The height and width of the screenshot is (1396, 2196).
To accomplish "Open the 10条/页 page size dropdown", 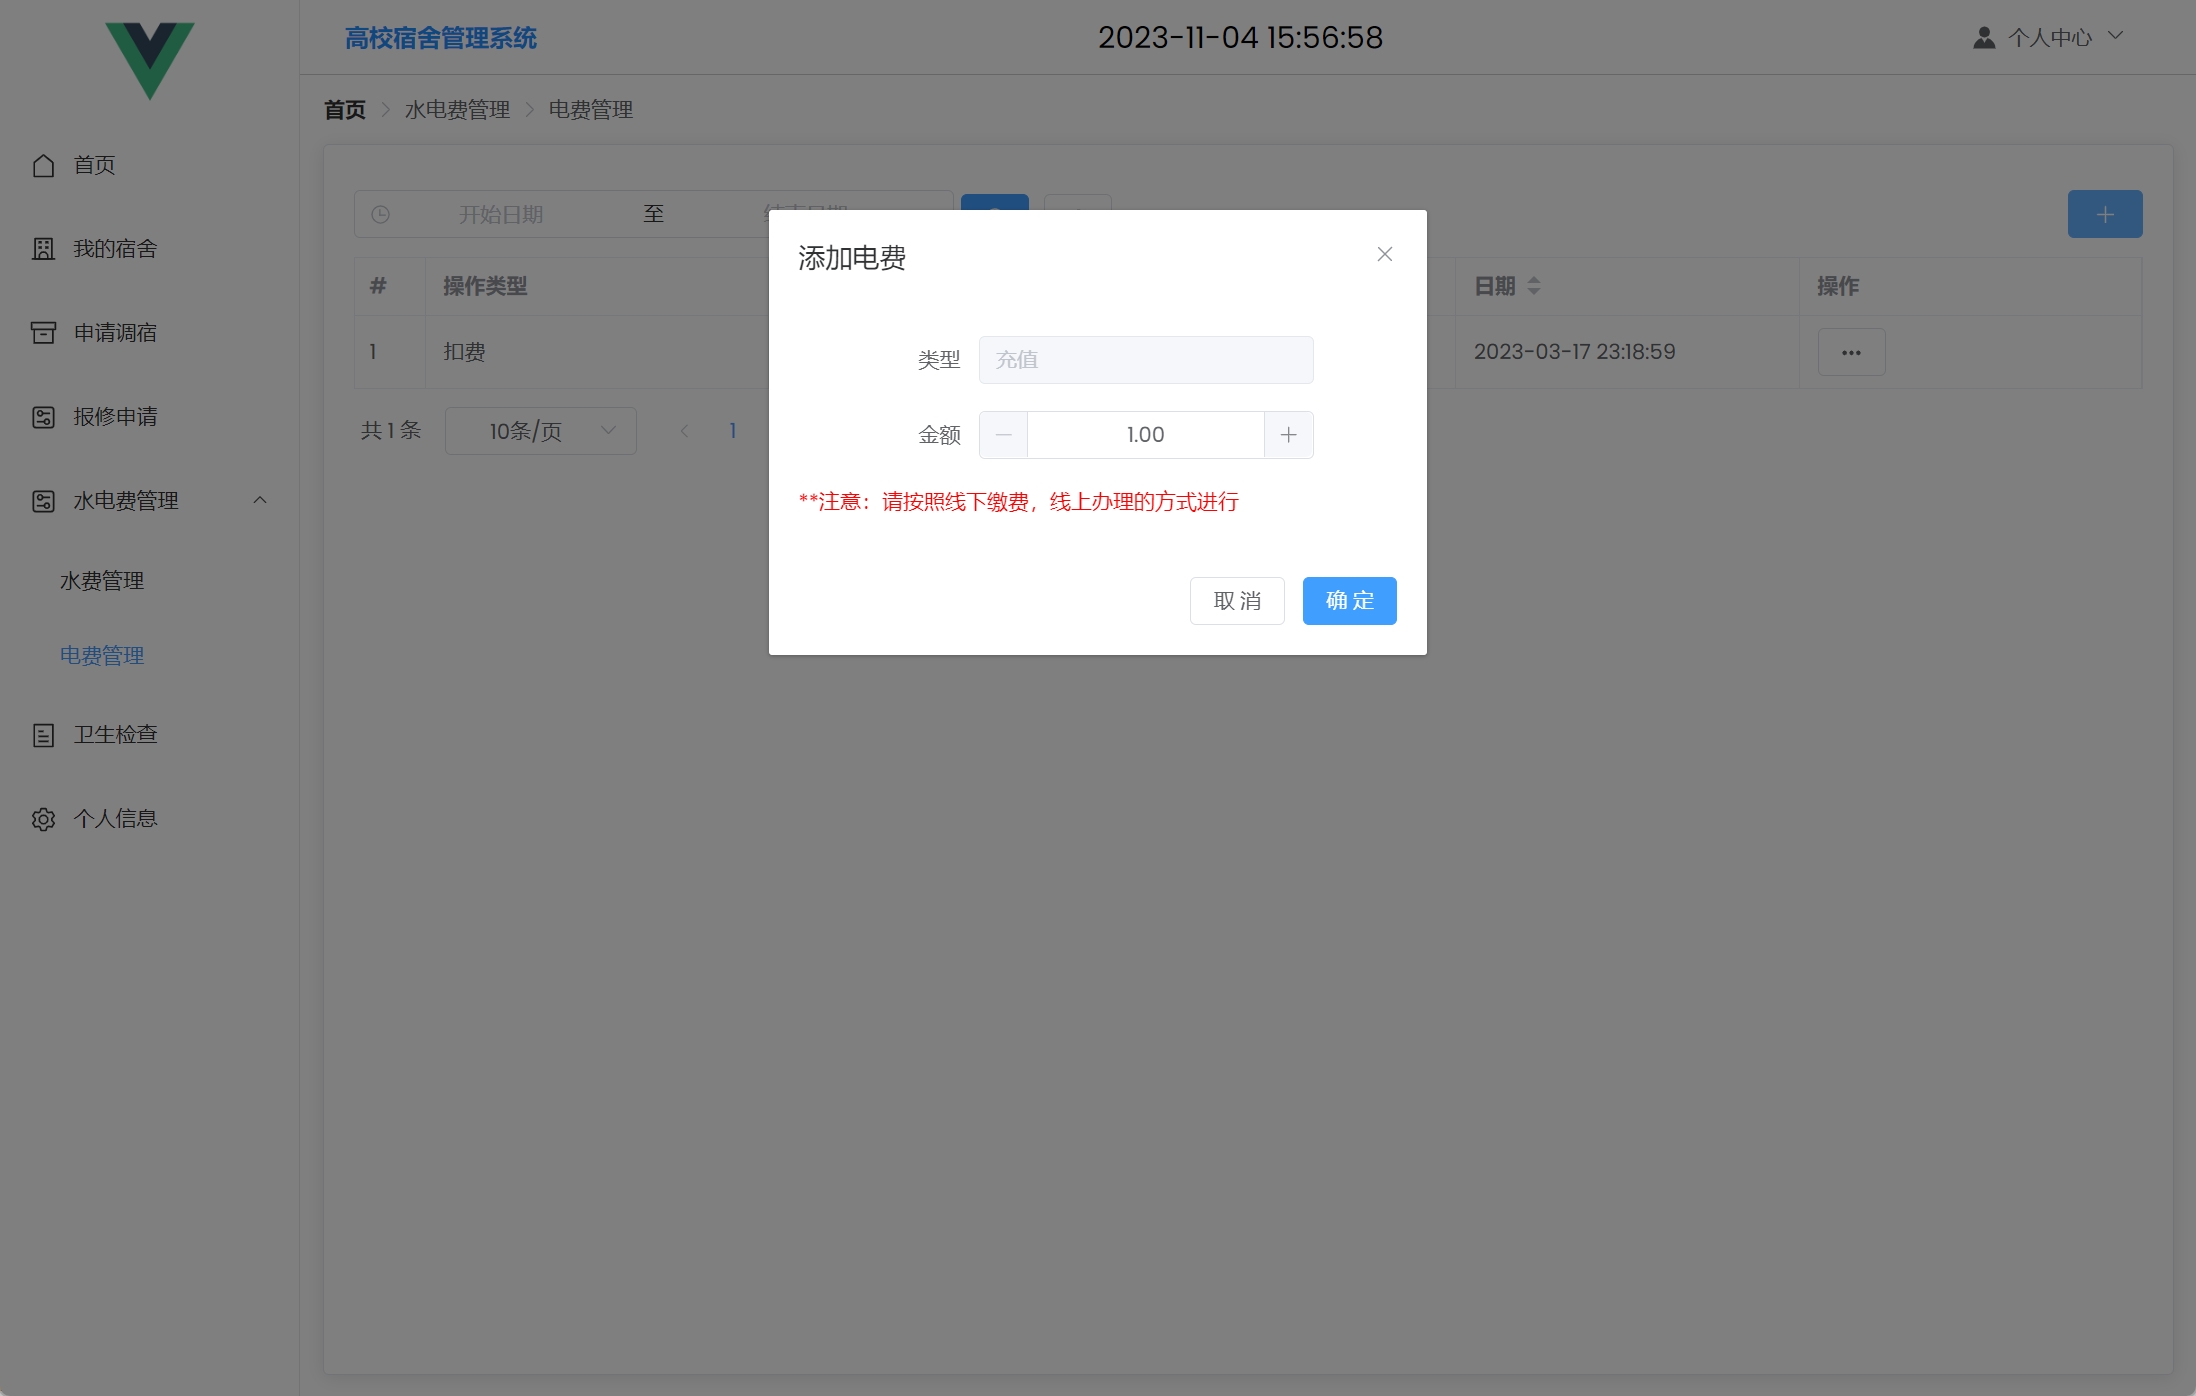I will pos(540,431).
